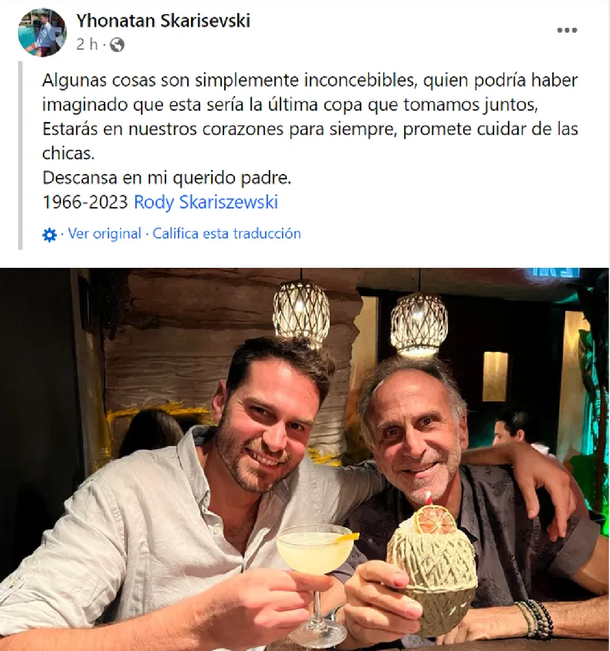Click the 1966-2023 years text
Image resolution: width=610 pixels, height=651 pixels.
coord(85,202)
